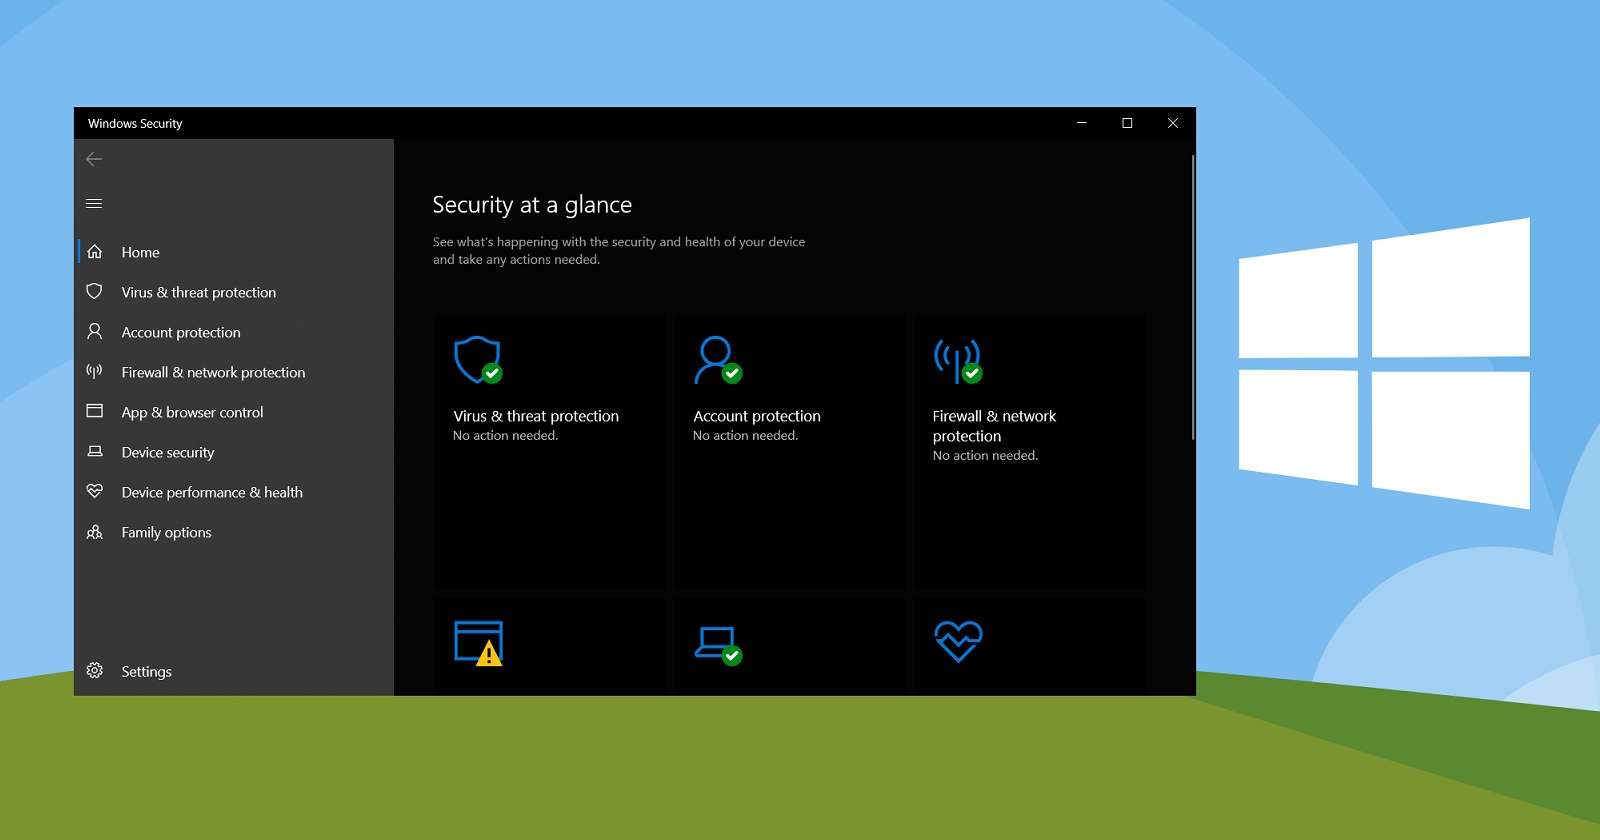1600x840 pixels.
Task: Click the App & browser control window icon
Action: (x=95, y=411)
